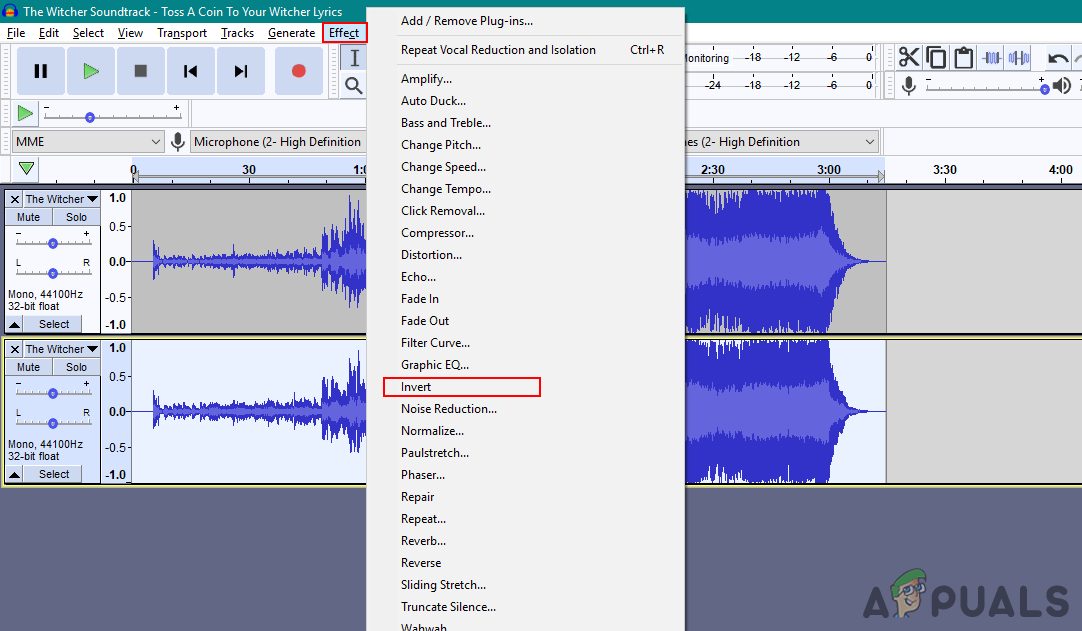Start recording with the red Record button
Screen dimensions: 1082x631
[299, 70]
